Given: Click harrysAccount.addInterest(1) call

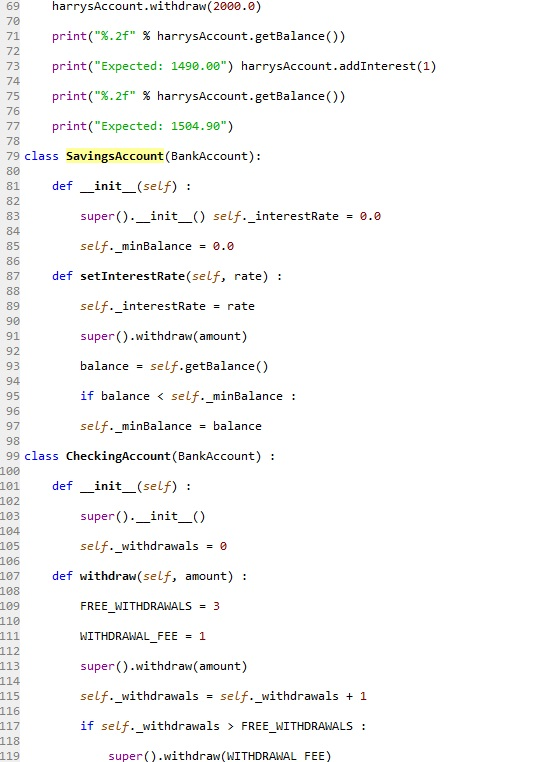Looking at the screenshot, I should tap(338, 66).
